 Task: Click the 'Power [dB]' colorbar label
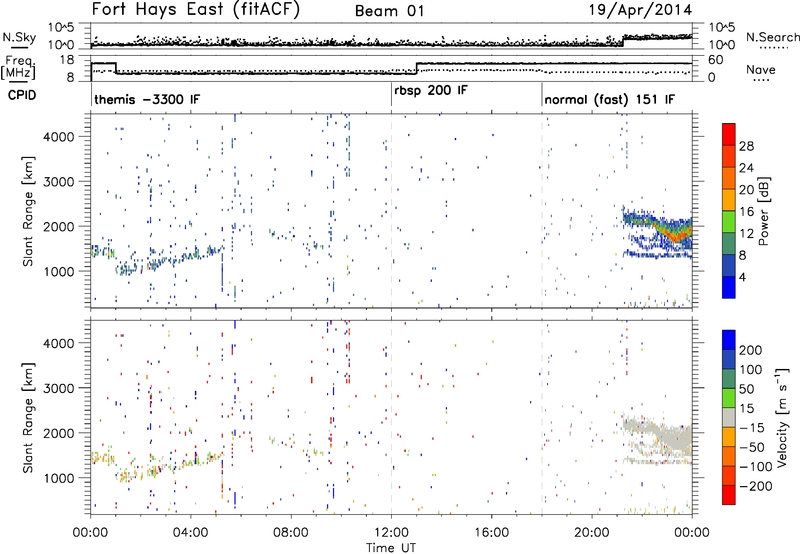click(x=764, y=211)
